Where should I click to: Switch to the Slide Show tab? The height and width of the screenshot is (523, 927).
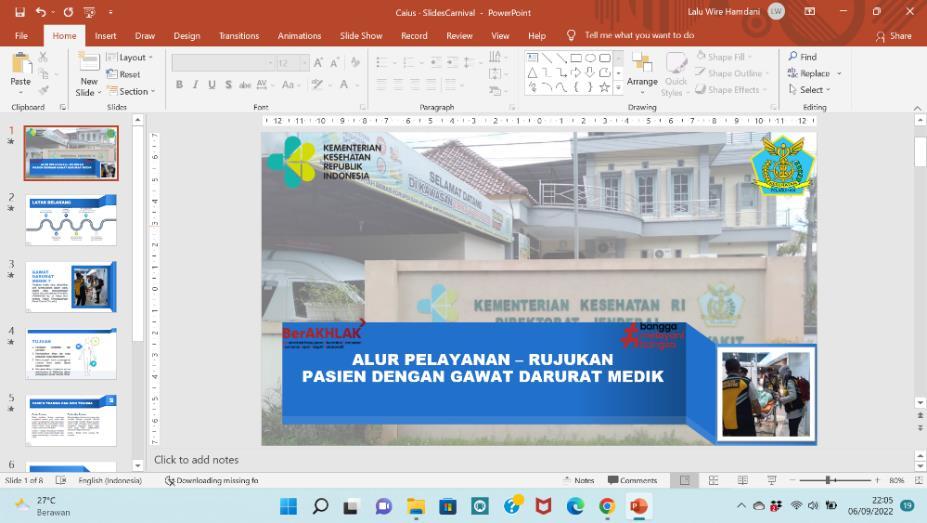[361, 35]
